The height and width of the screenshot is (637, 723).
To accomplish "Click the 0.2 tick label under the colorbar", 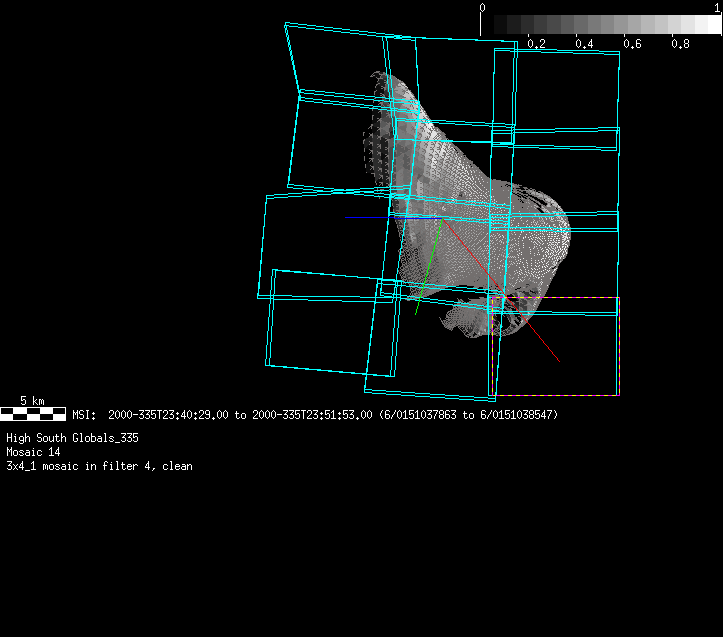I will point(536,44).
